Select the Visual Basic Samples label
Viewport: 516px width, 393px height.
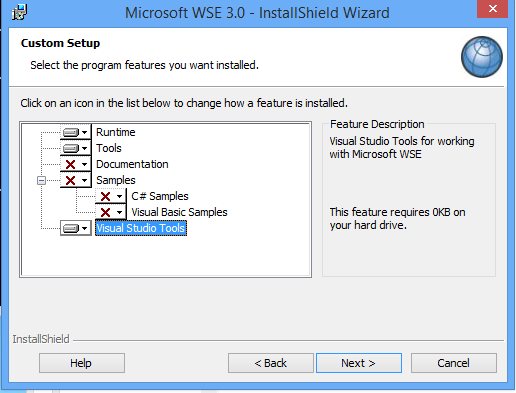pyautogui.click(x=179, y=212)
